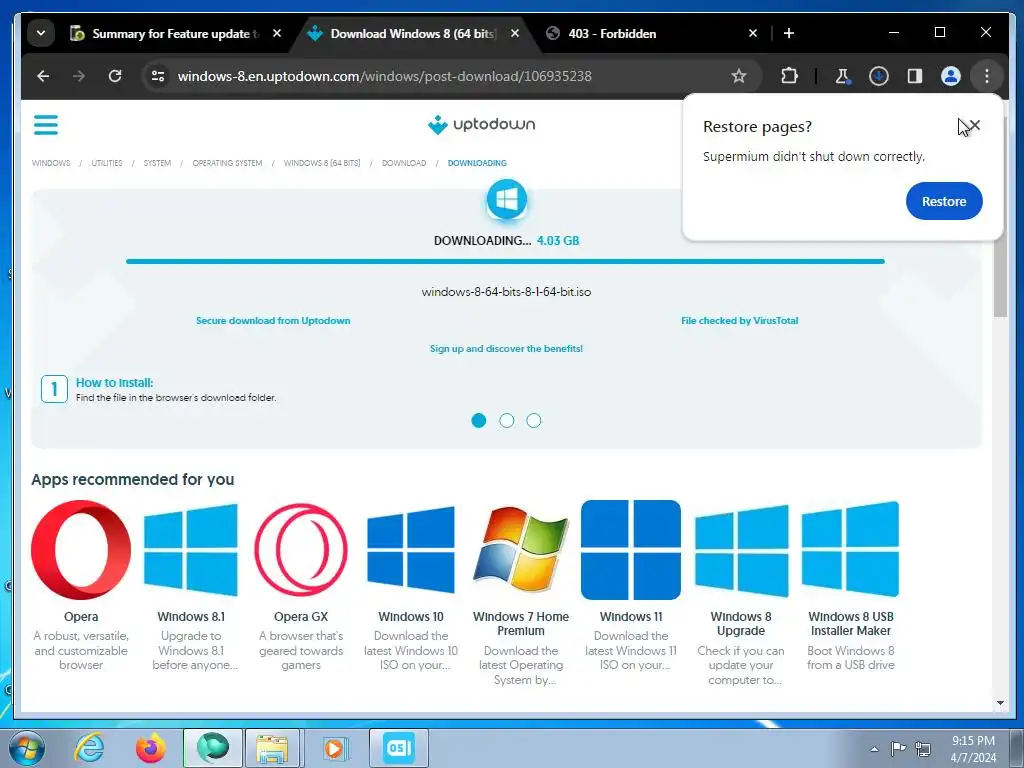Image resolution: width=1024 pixels, height=768 pixels.
Task: Open the Windows 11 app icon
Action: [x=631, y=550]
